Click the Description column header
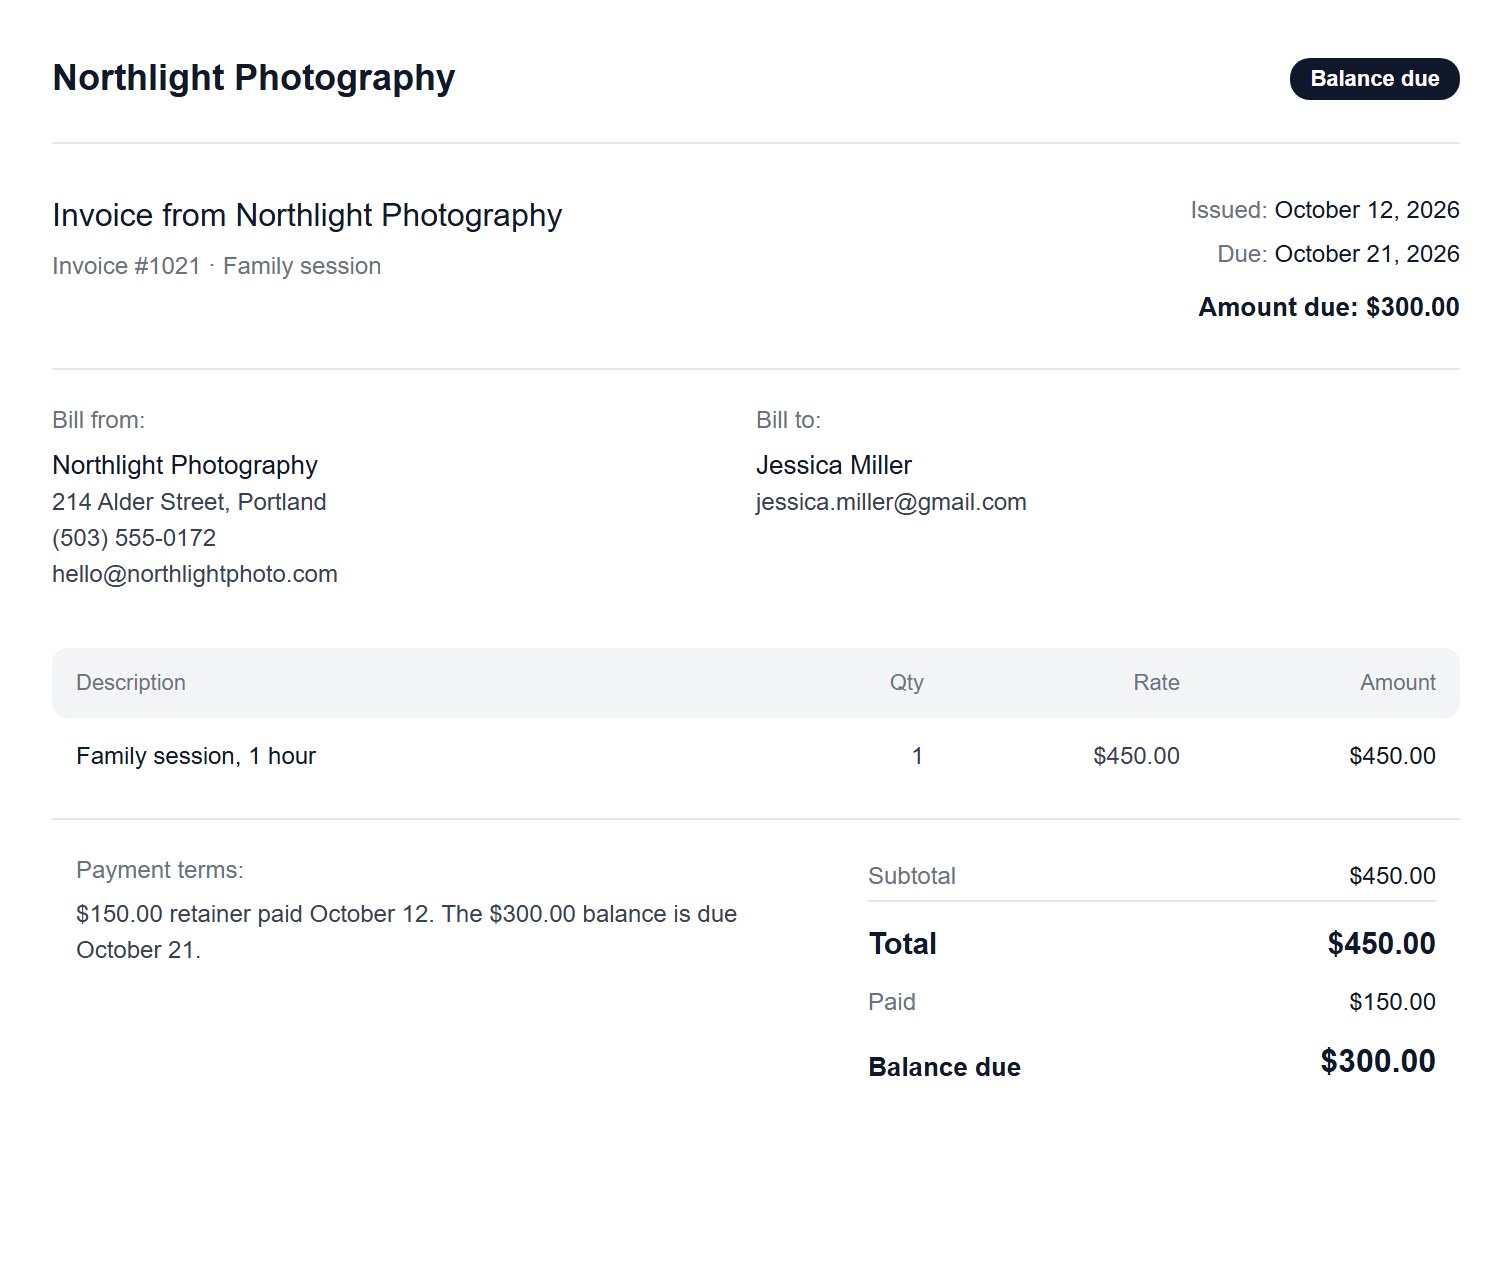The image size is (1512, 1280). pyautogui.click(x=131, y=683)
